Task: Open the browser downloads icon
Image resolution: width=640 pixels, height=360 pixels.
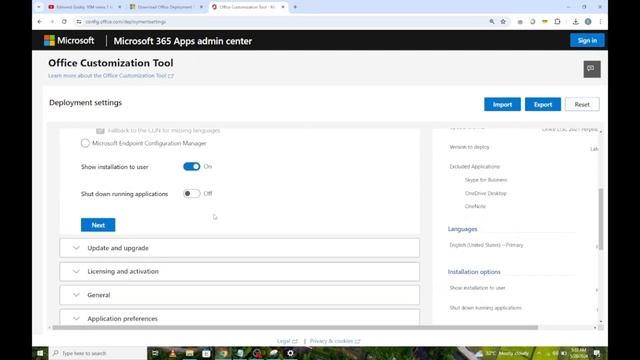Action: (576, 22)
